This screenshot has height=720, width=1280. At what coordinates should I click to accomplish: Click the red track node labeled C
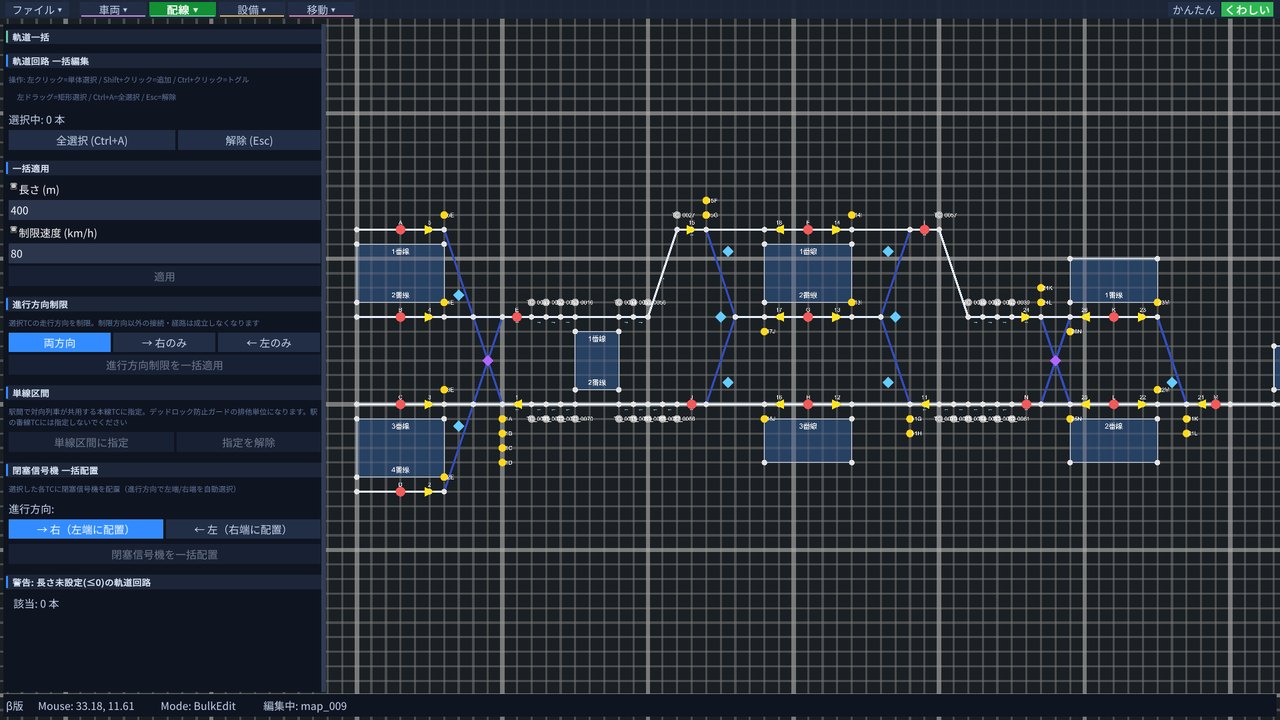(x=400, y=404)
